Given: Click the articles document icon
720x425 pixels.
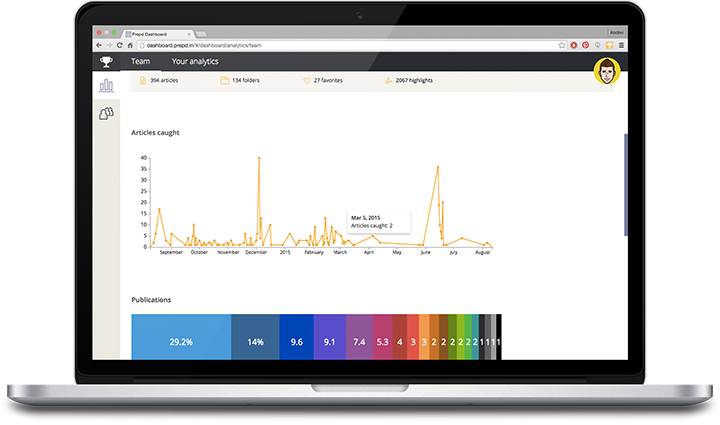Looking at the screenshot, I should (143, 80).
